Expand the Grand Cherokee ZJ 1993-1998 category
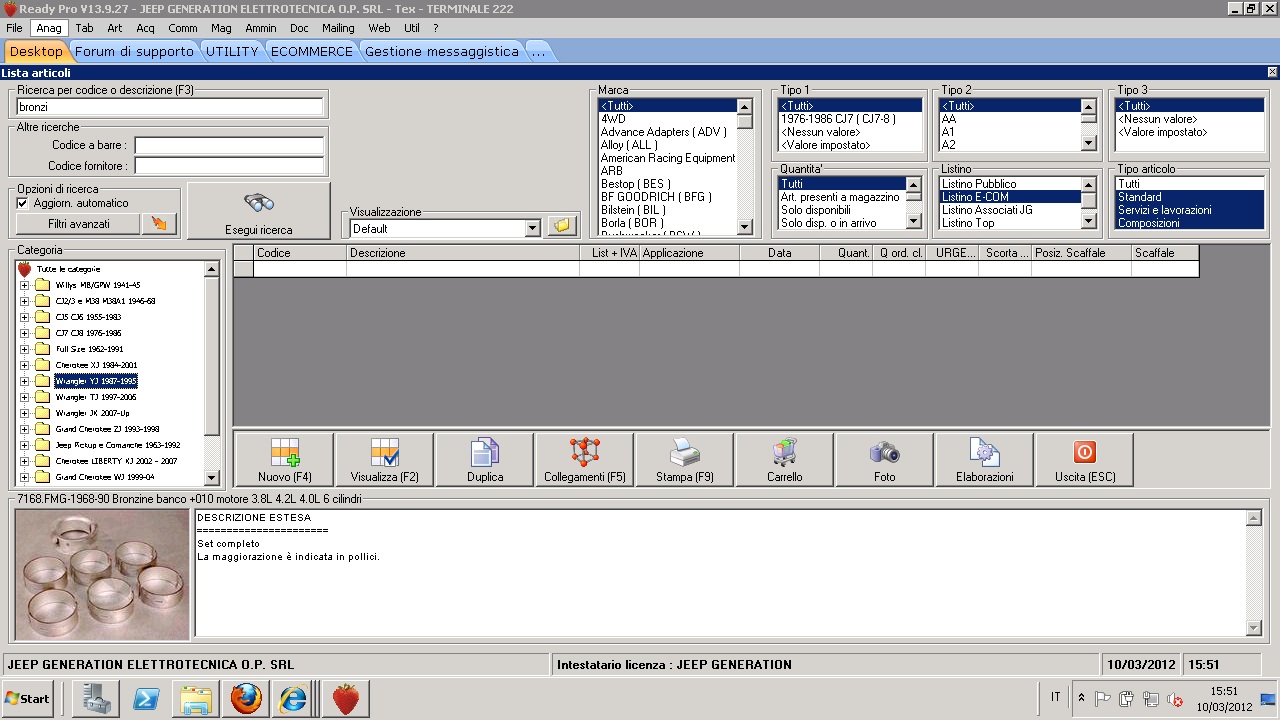The width and height of the screenshot is (1280, 720). (25, 429)
